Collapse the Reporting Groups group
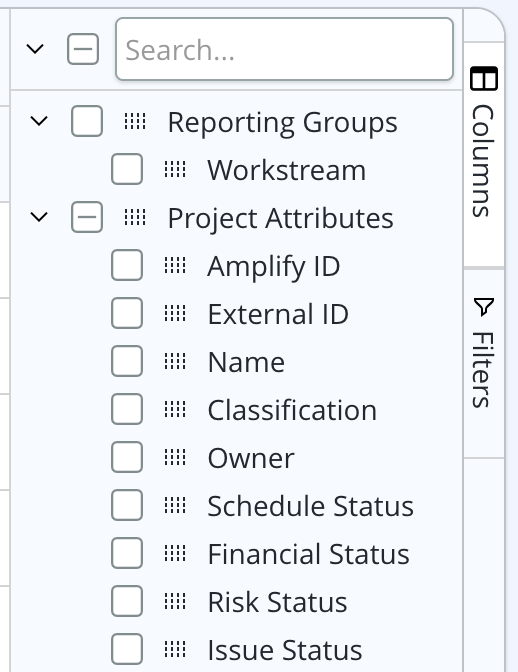The image size is (518, 672). (39, 121)
